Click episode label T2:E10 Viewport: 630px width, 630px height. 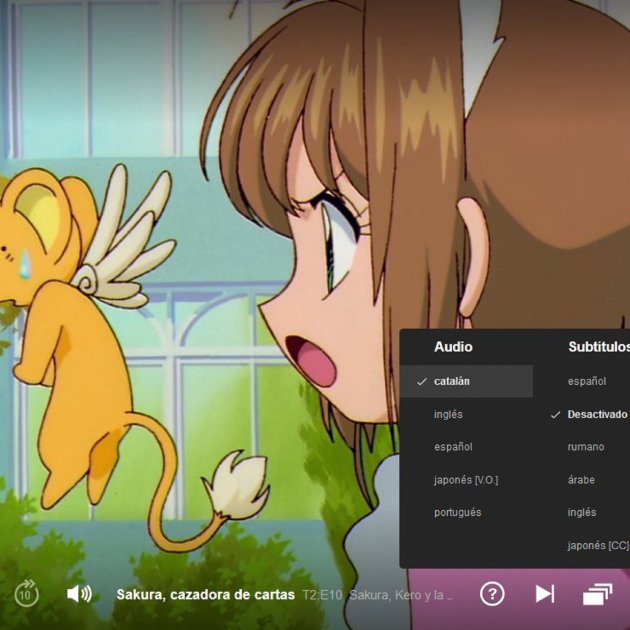click(x=322, y=595)
